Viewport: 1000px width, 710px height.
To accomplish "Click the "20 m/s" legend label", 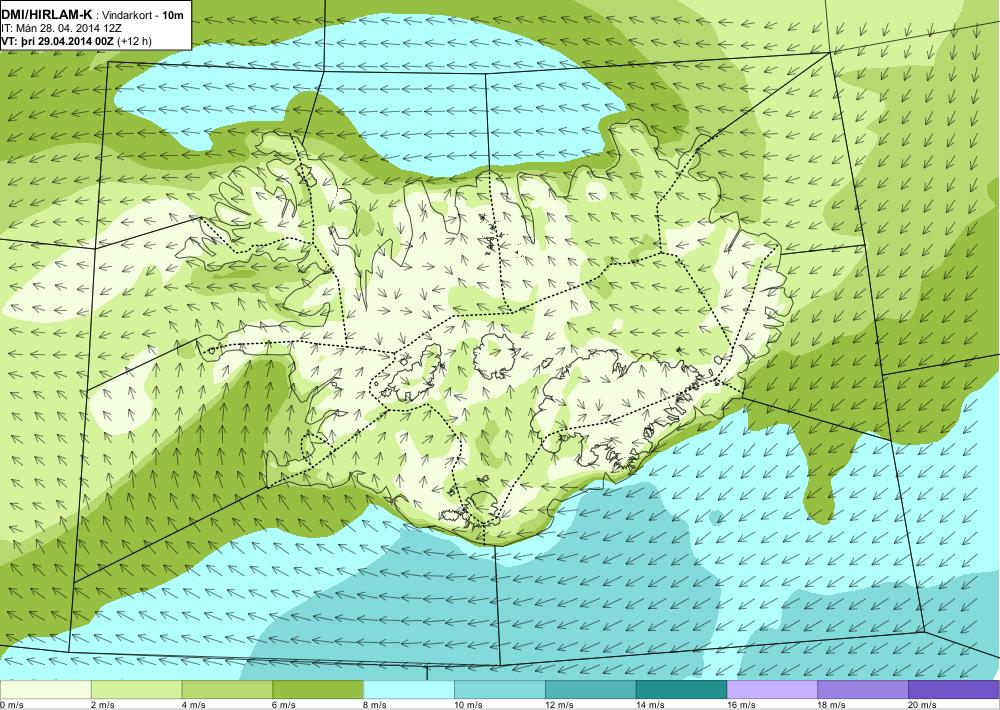I will click(923, 705).
